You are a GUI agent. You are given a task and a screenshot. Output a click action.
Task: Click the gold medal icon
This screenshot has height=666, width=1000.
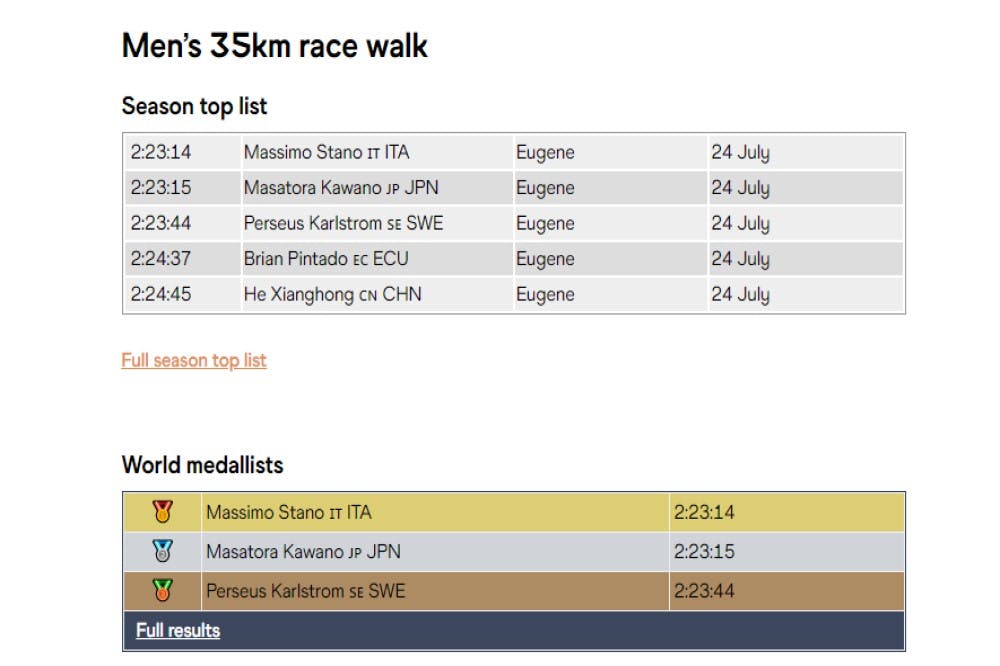tap(162, 512)
